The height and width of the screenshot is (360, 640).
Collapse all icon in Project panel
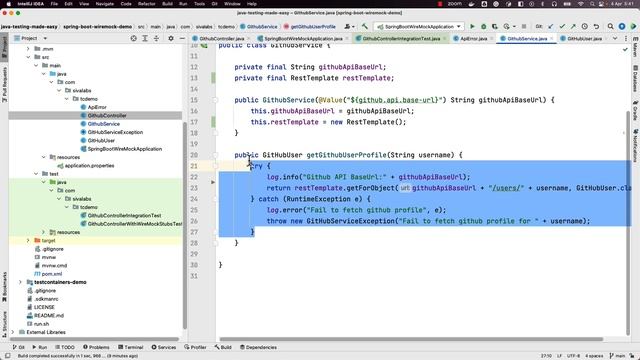coord(156,38)
